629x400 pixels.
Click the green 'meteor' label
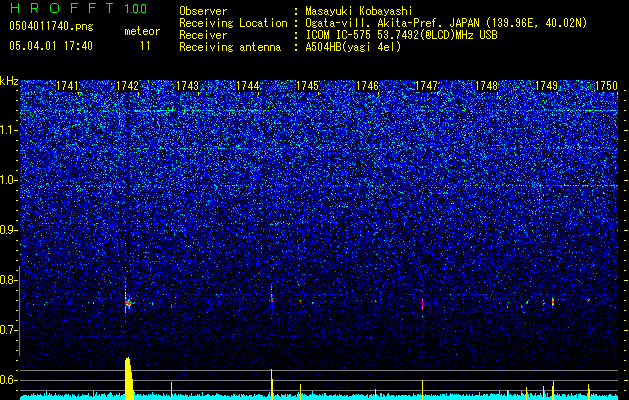point(142,31)
